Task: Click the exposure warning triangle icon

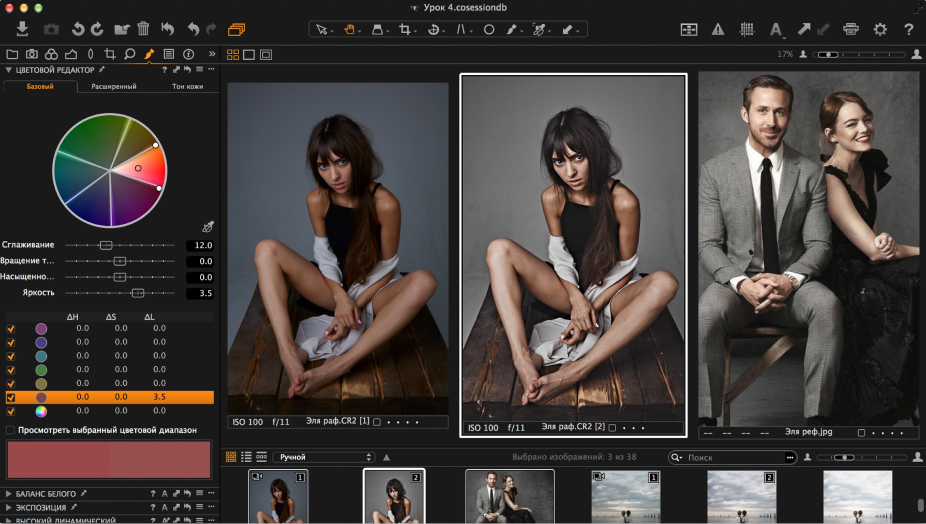Action: [x=717, y=29]
